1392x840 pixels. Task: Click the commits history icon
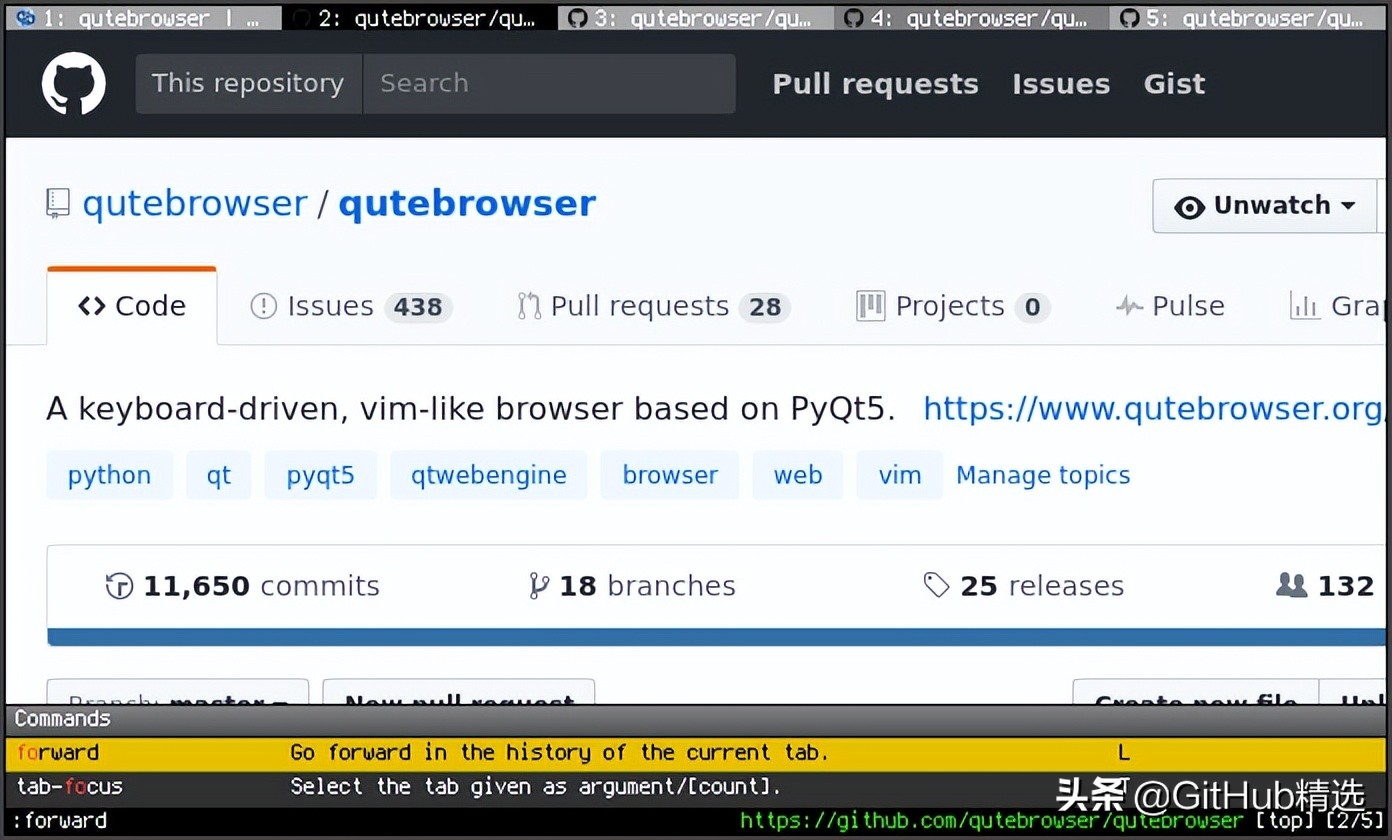119,585
